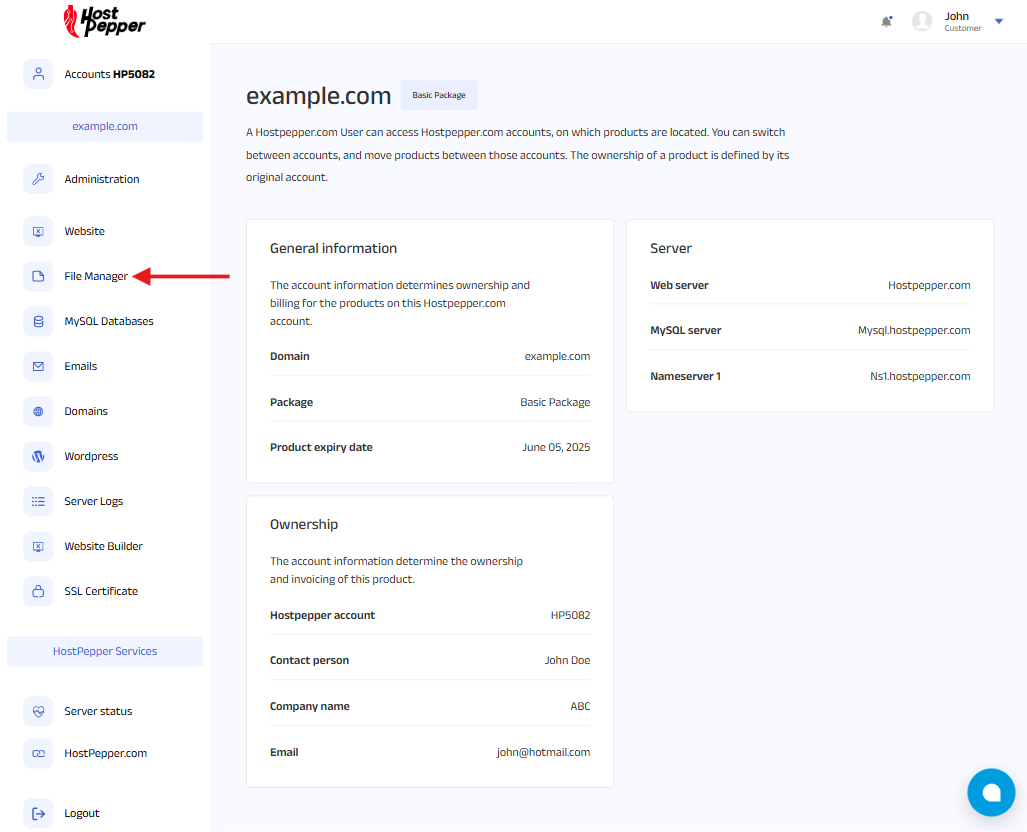Click the Domains globe icon
Viewport: 1027px width, 832px height.
coord(38,411)
